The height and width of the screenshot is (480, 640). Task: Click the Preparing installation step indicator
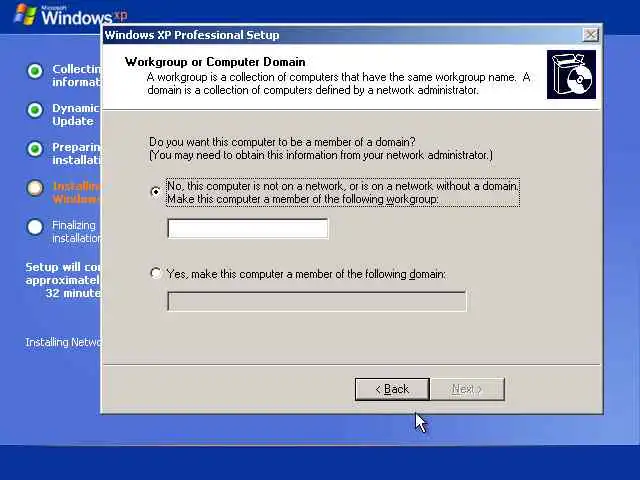35,149
